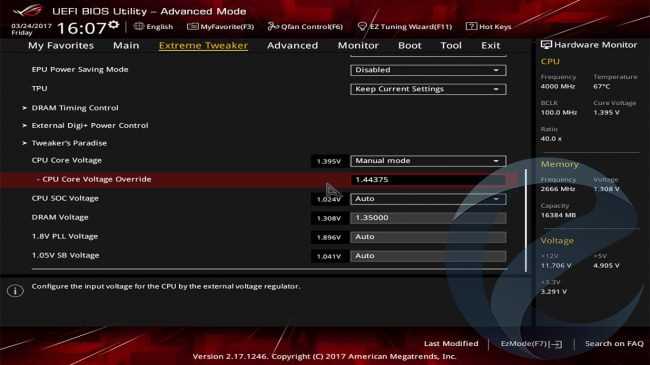Viewport: 650px width, 365px height.
Task: Click the 67°C temperature value
Action: [x=601, y=86]
